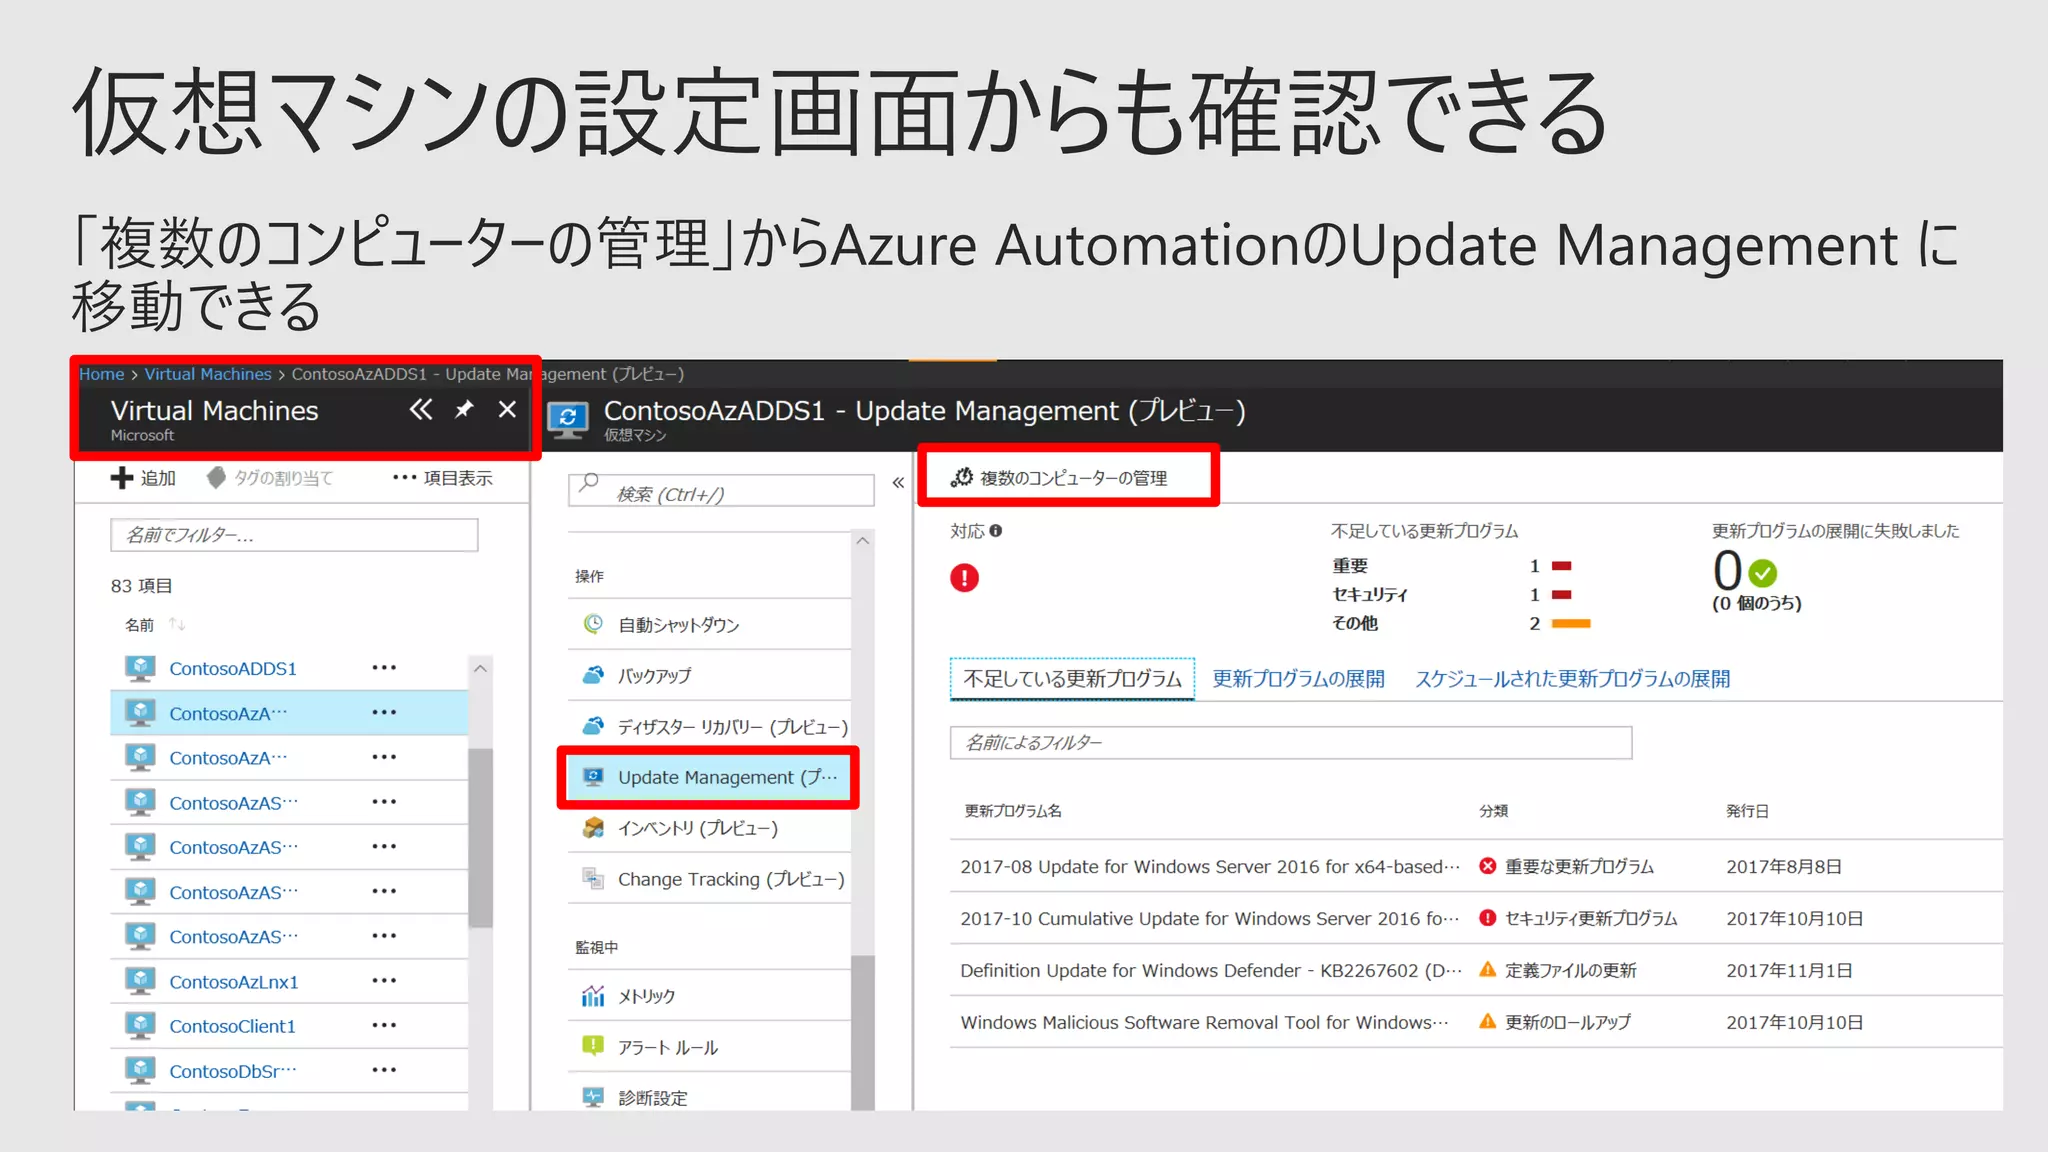Open ellipsis menu for ContosoADDS1
2048x1152 pixels.
384,668
